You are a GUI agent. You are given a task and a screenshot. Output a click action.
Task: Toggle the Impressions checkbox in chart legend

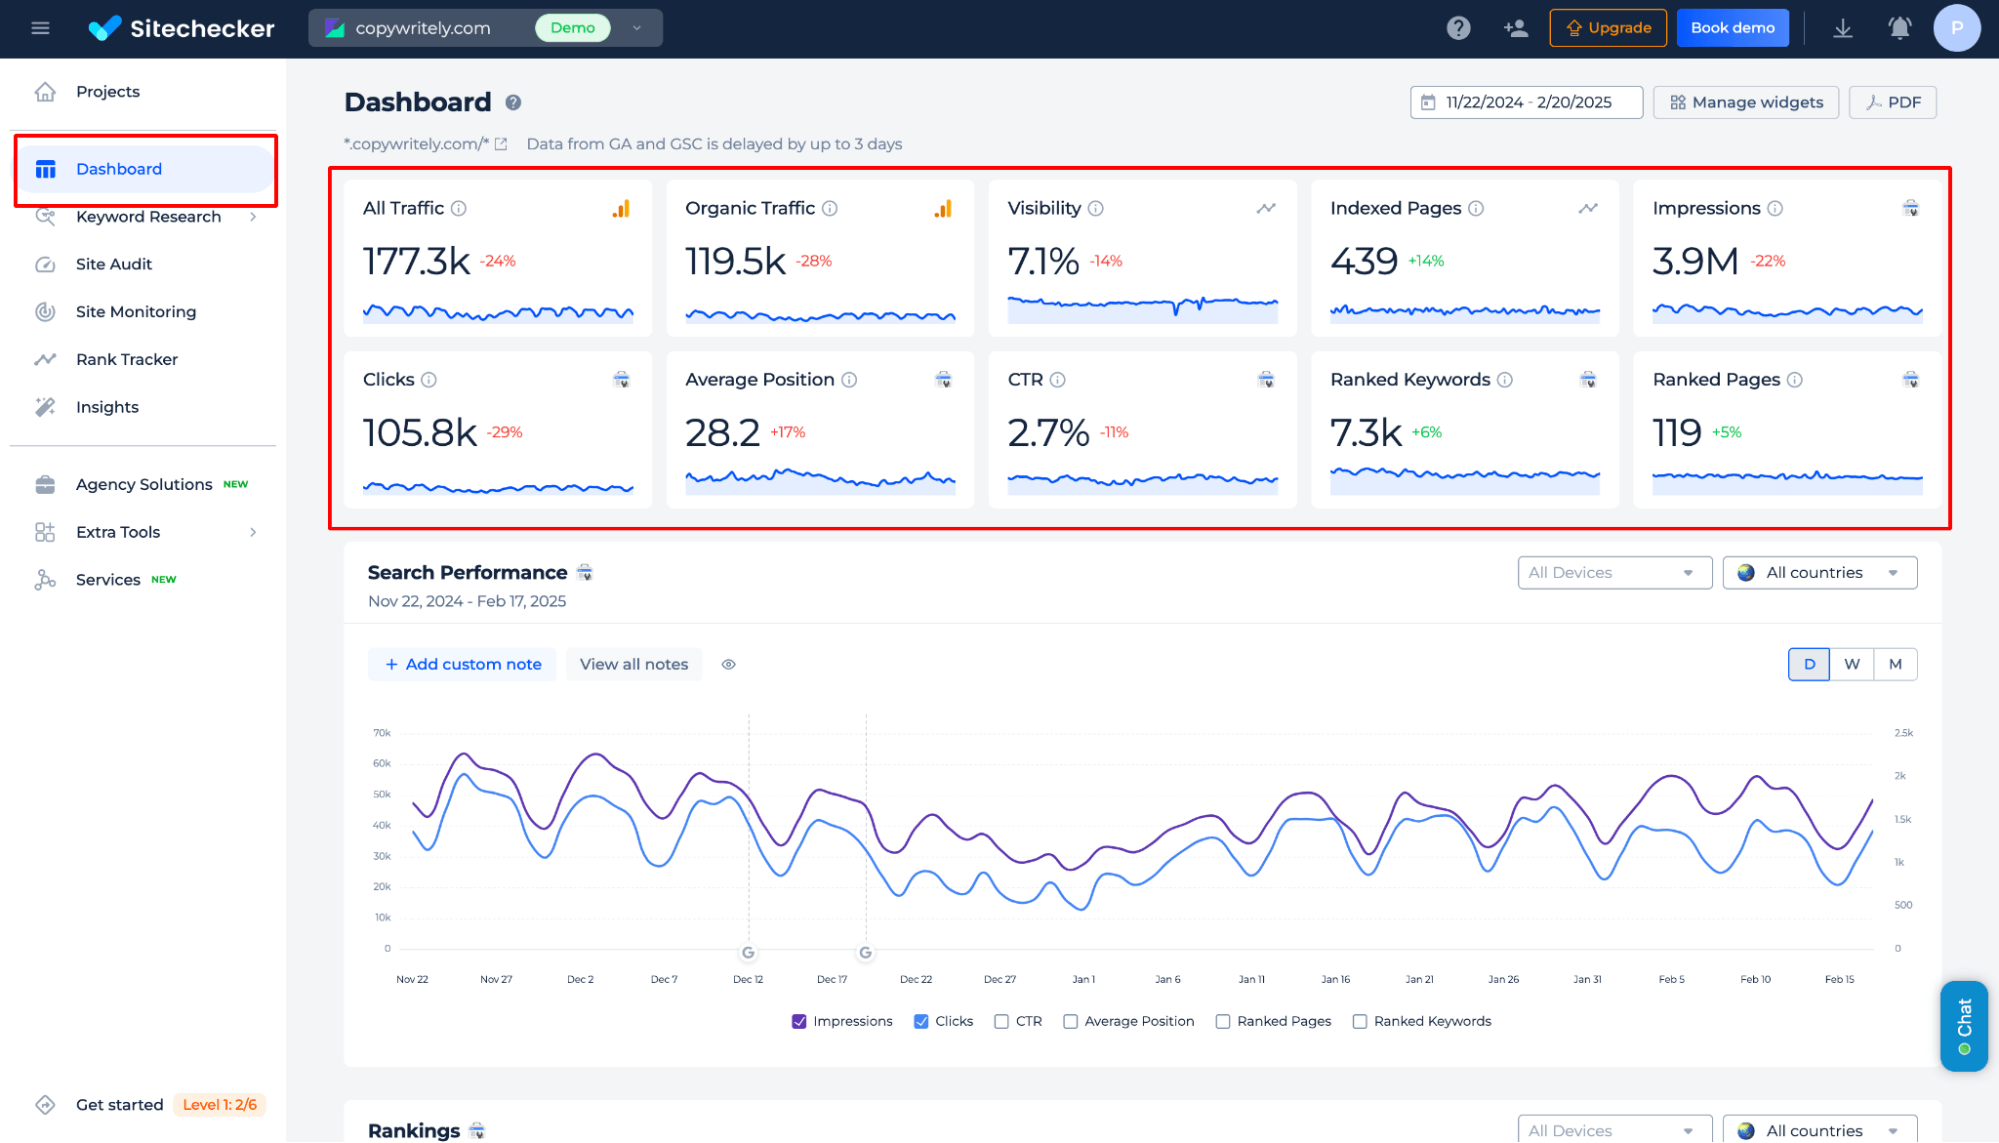tap(796, 1021)
